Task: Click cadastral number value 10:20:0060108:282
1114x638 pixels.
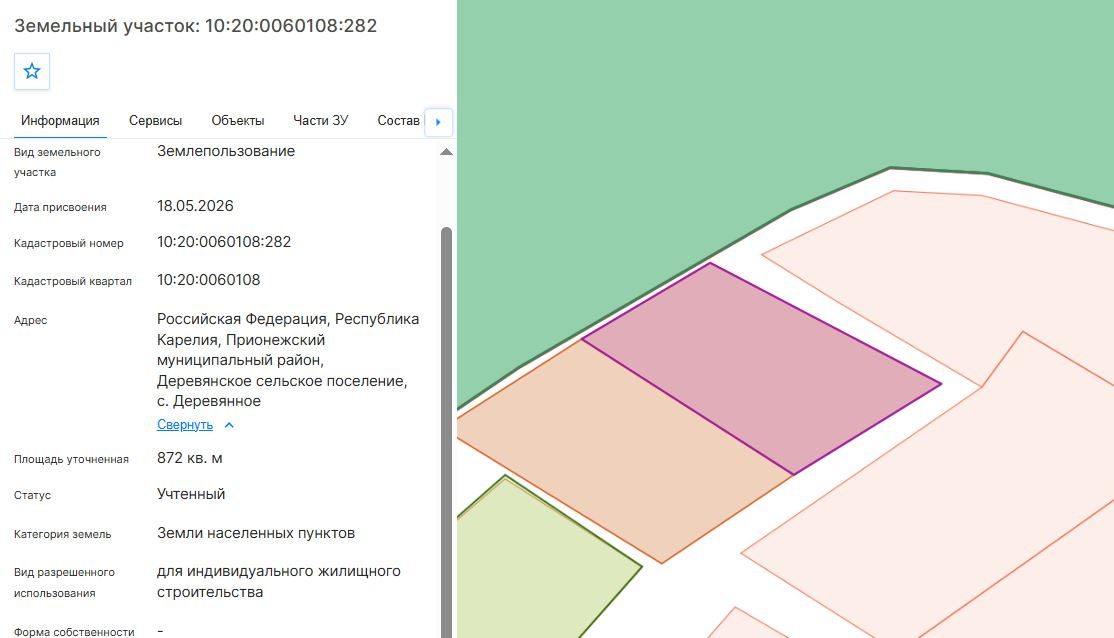Action: [x=224, y=242]
